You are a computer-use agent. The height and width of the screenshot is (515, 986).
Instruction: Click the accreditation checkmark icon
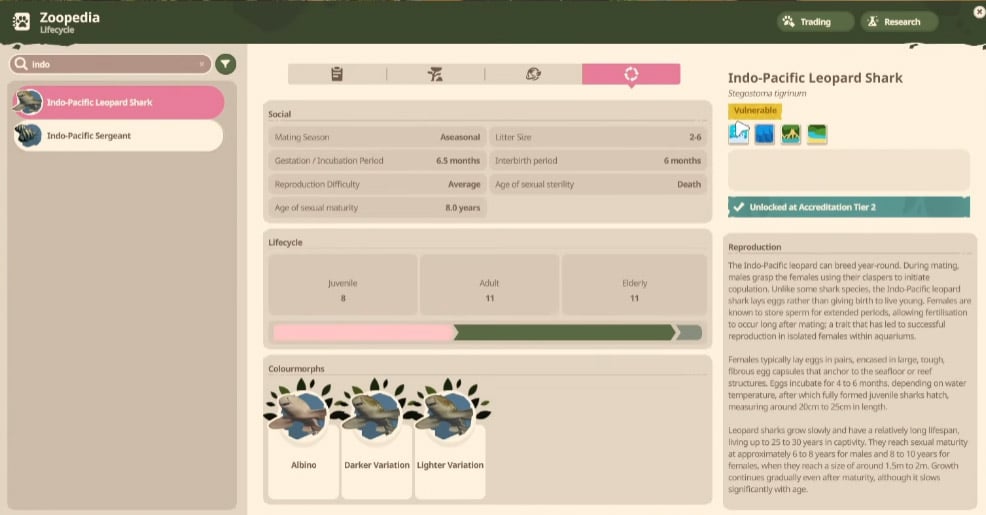(739, 207)
